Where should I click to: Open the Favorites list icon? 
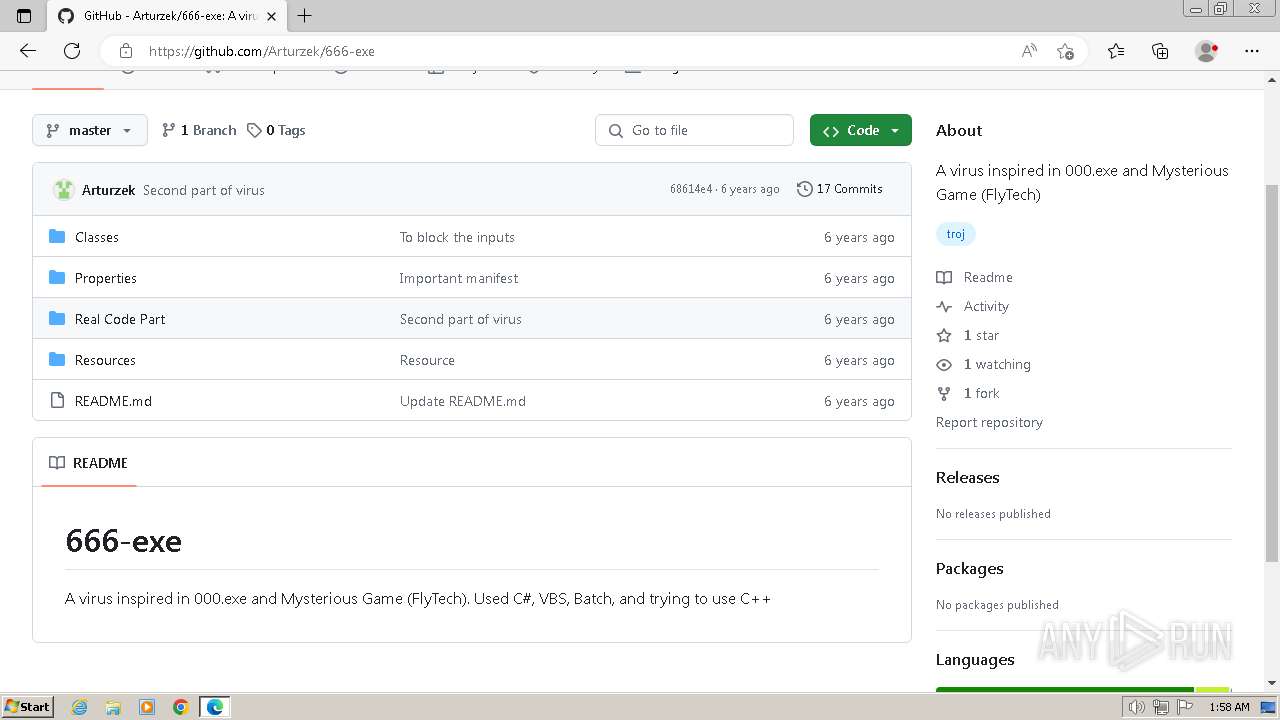[1116, 51]
